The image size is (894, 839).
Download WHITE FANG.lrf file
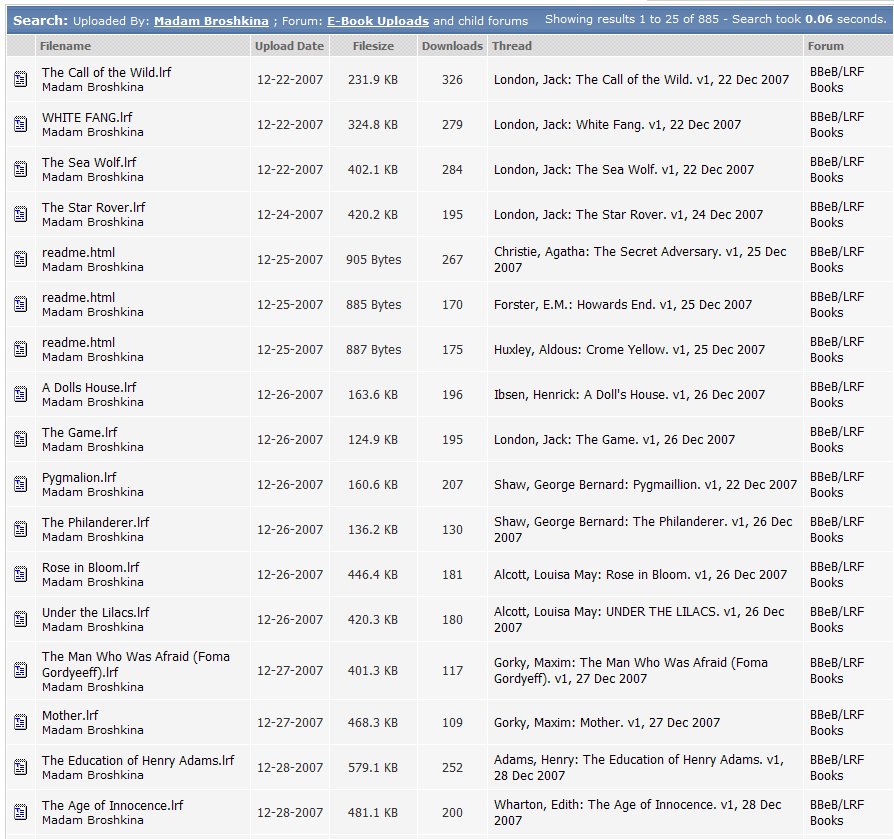click(87, 117)
